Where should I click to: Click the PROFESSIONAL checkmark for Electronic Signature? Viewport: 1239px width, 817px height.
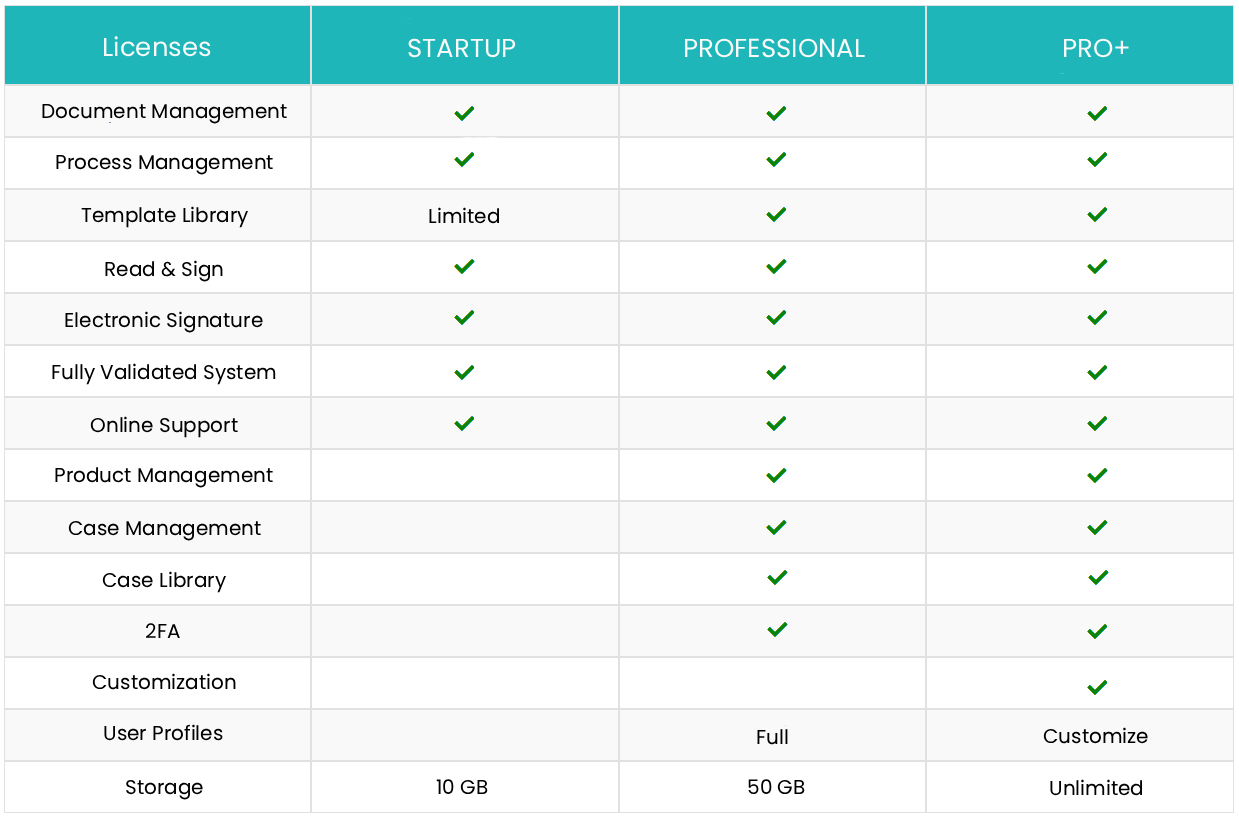pyautogui.click(x=776, y=318)
